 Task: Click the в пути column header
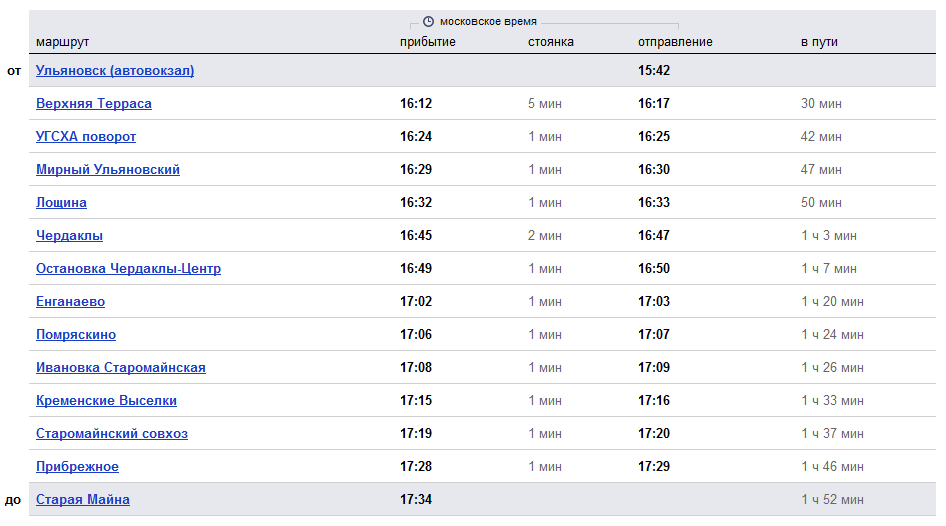coord(819,42)
